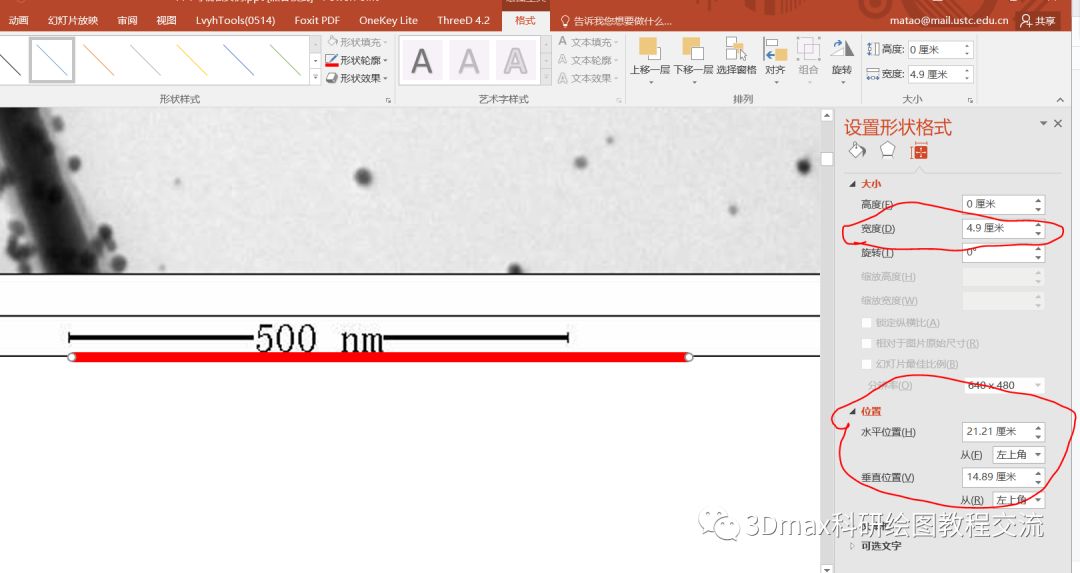The height and width of the screenshot is (573, 1080).
Task: Click the 上移一层 bring forward icon
Action: (649, 49)
